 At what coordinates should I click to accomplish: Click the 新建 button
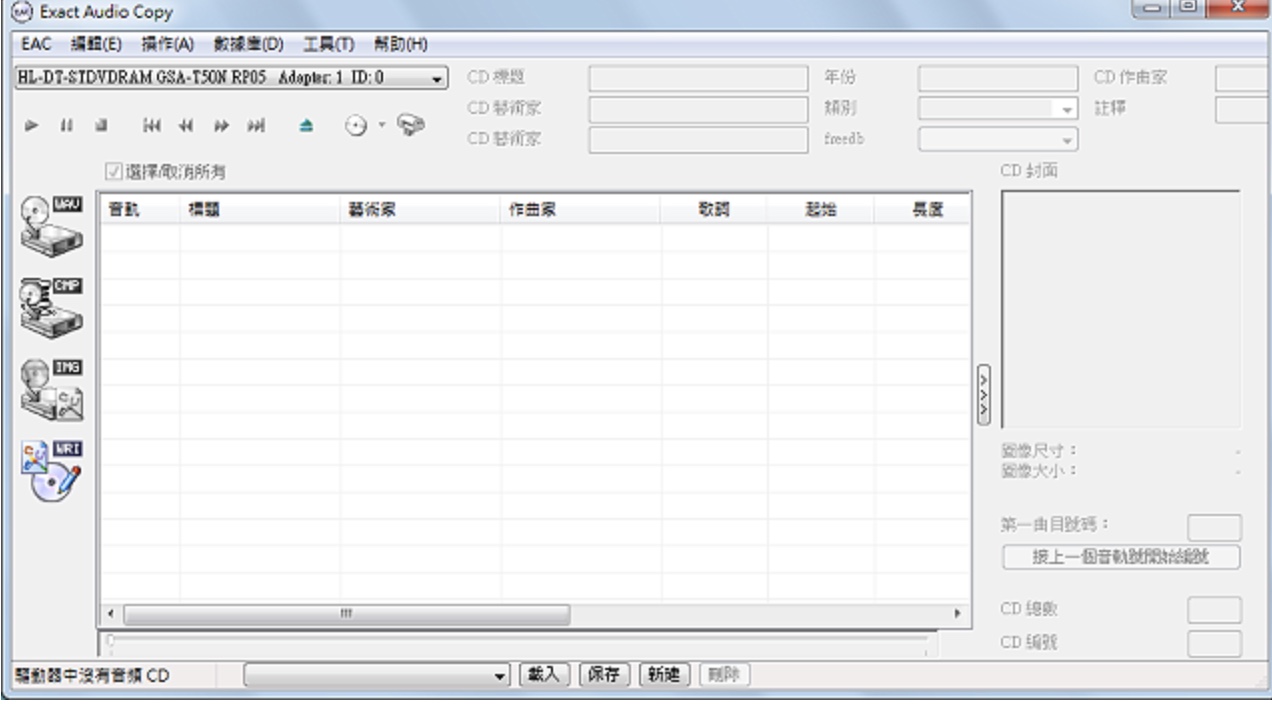click(664, 675)
